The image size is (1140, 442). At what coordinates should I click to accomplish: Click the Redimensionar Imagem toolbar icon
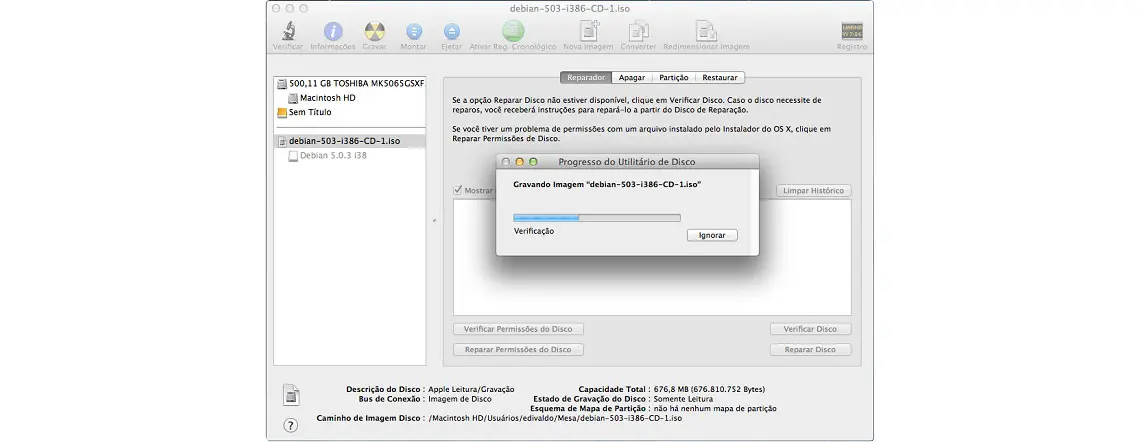(x=706, y=31)
